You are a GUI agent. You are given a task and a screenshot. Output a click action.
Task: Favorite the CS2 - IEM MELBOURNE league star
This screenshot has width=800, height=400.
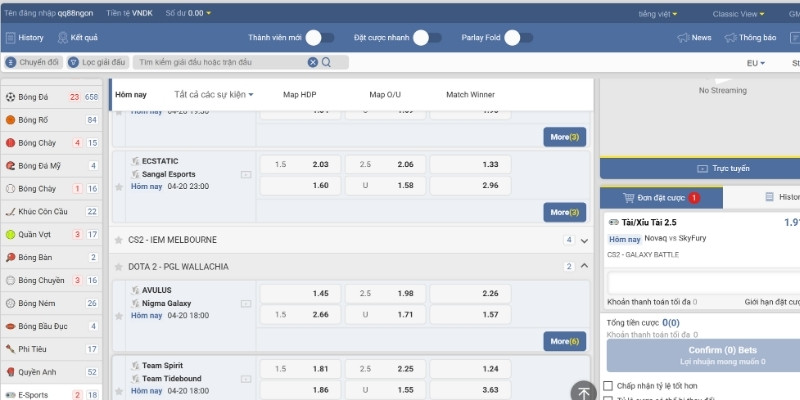pos(118,240)
